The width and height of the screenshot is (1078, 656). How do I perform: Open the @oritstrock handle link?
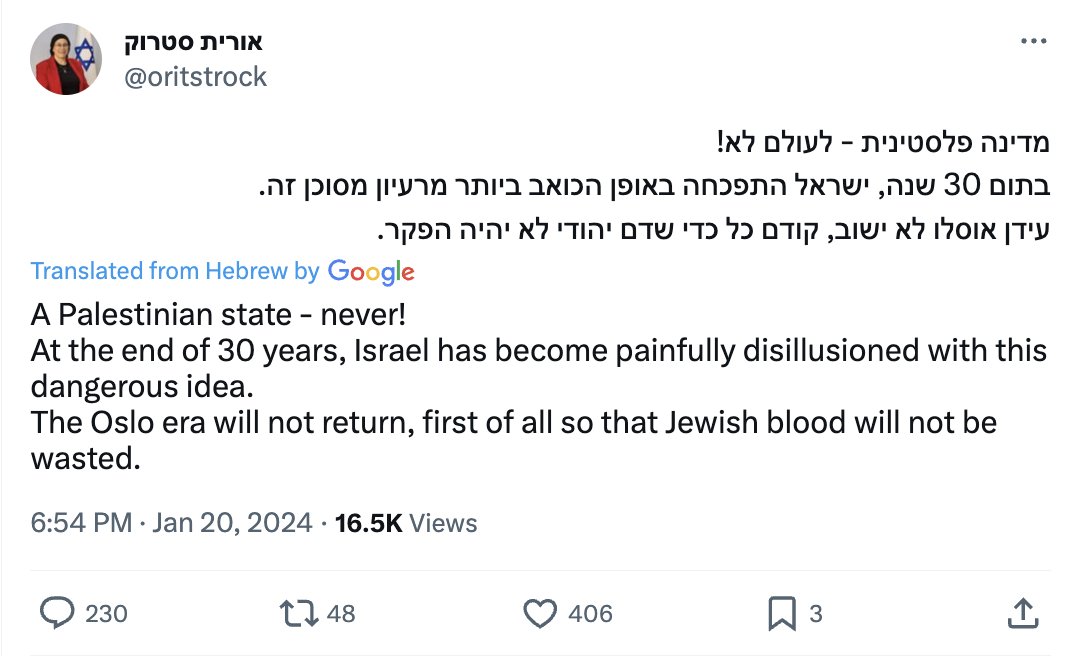pyautogui.click(x=195, y=76)
